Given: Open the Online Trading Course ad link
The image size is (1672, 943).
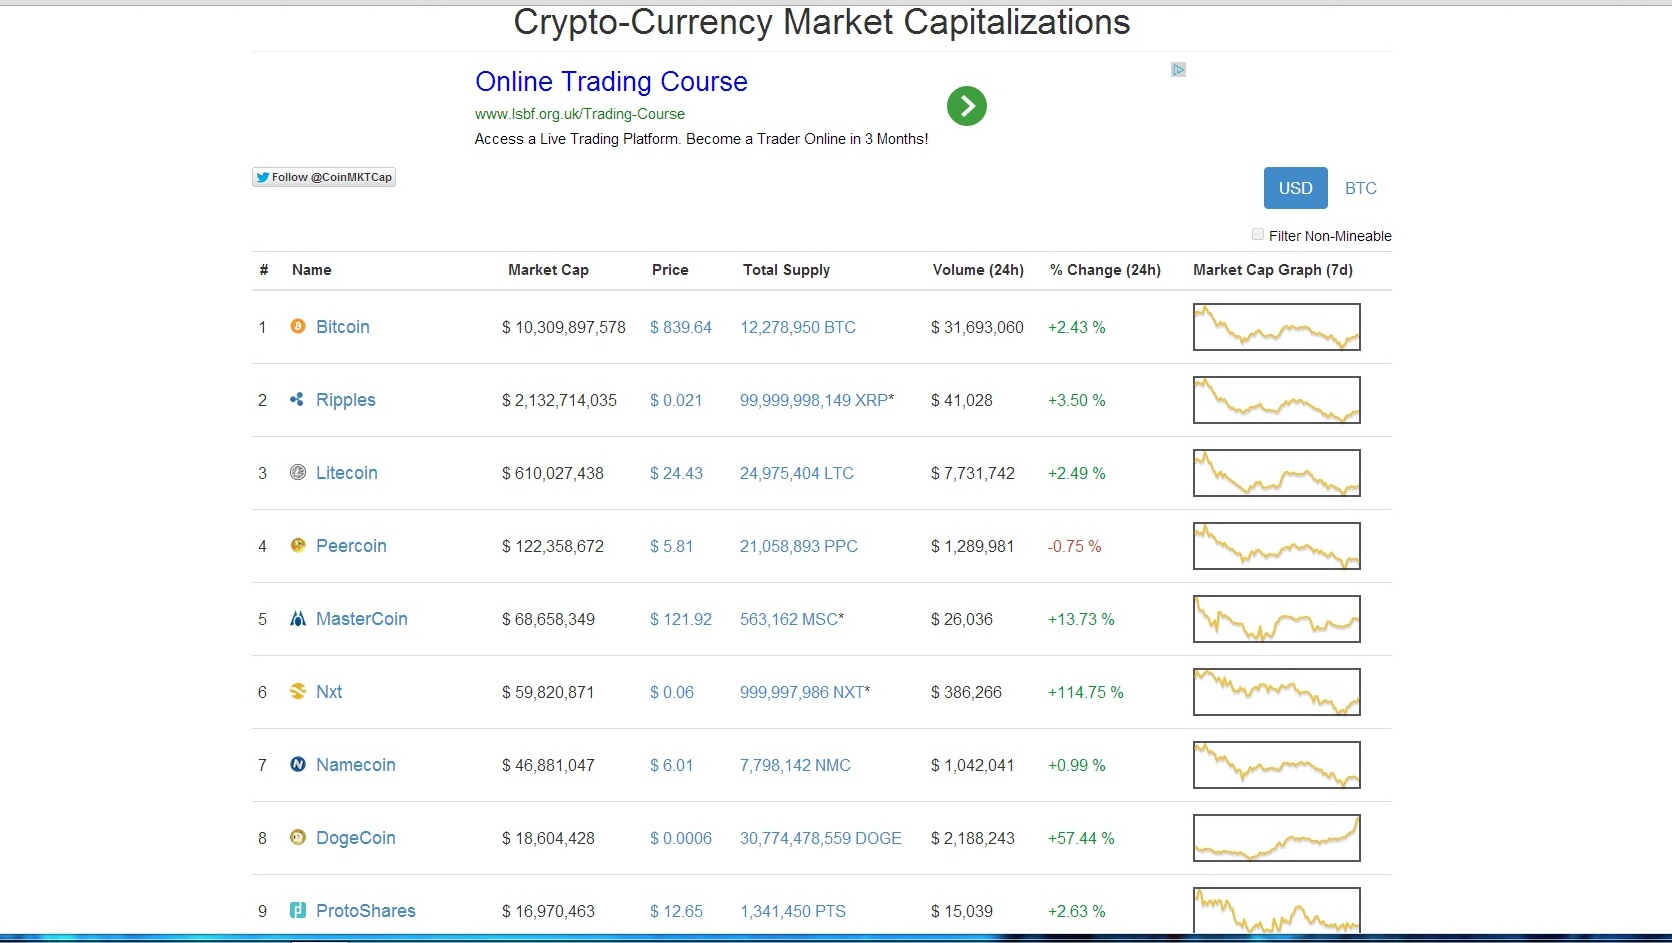Looking at the screenshot, I should click(x=611, y=82).
